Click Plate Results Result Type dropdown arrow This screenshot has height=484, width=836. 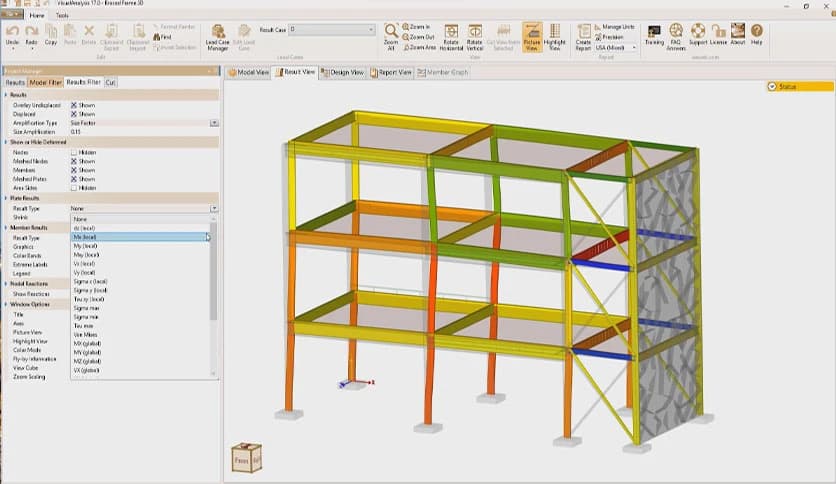tap(214, 208)
